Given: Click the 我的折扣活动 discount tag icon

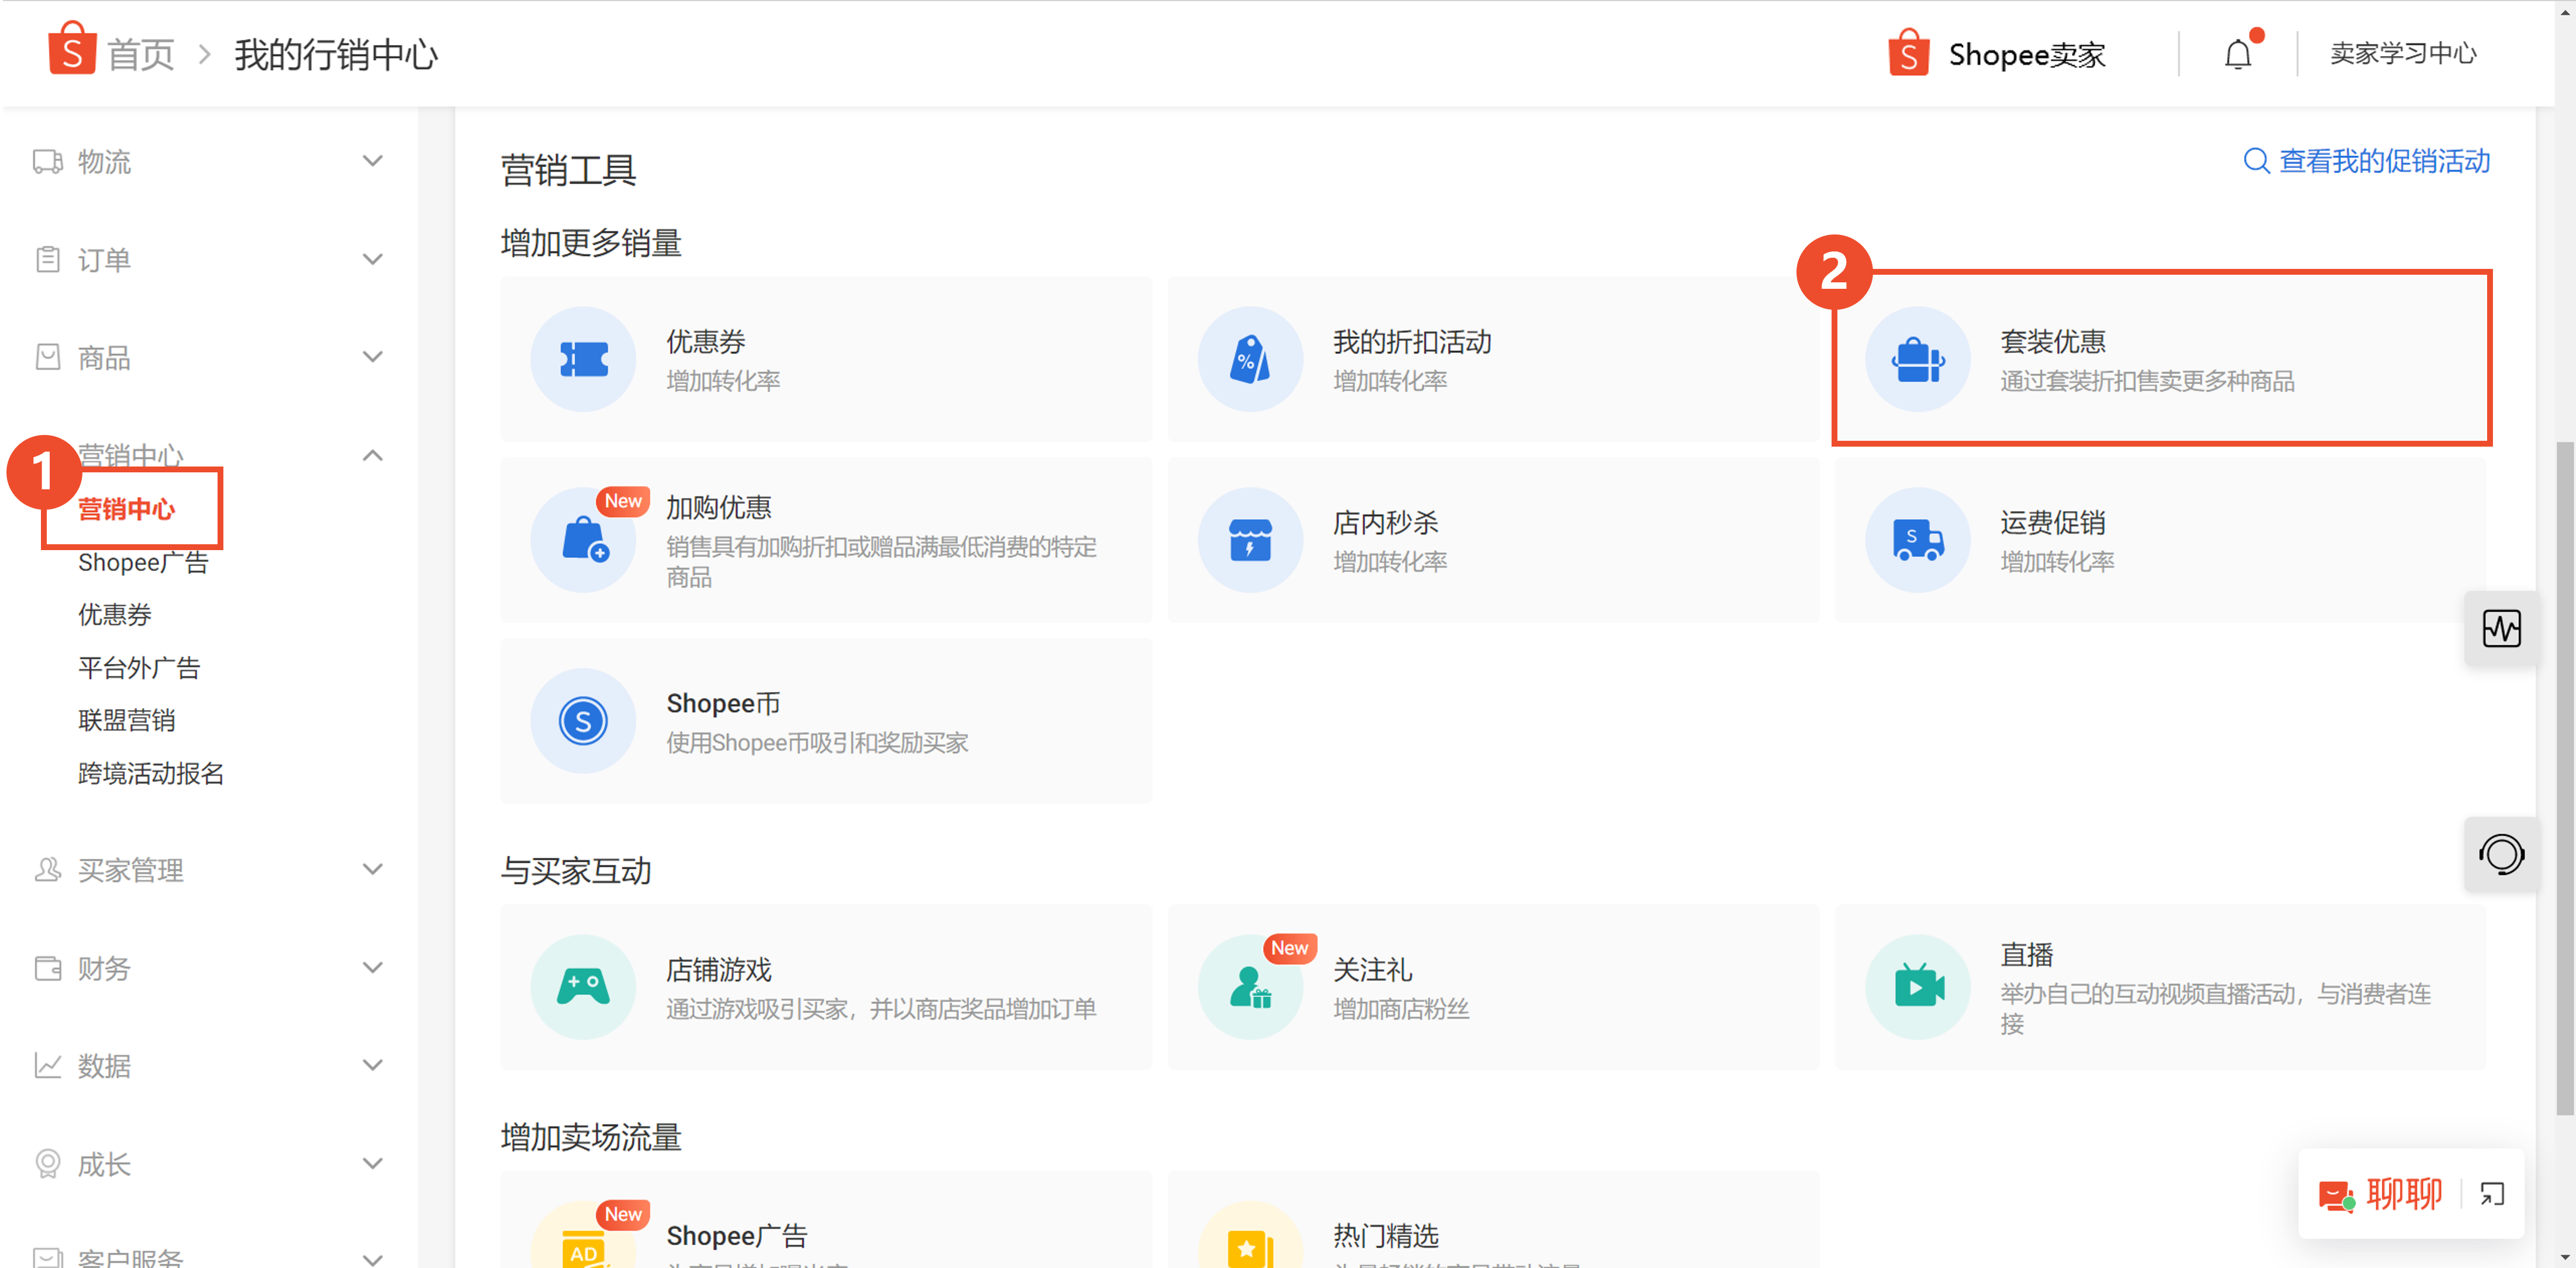Looking at the screenshot, I should point(1250,359).
